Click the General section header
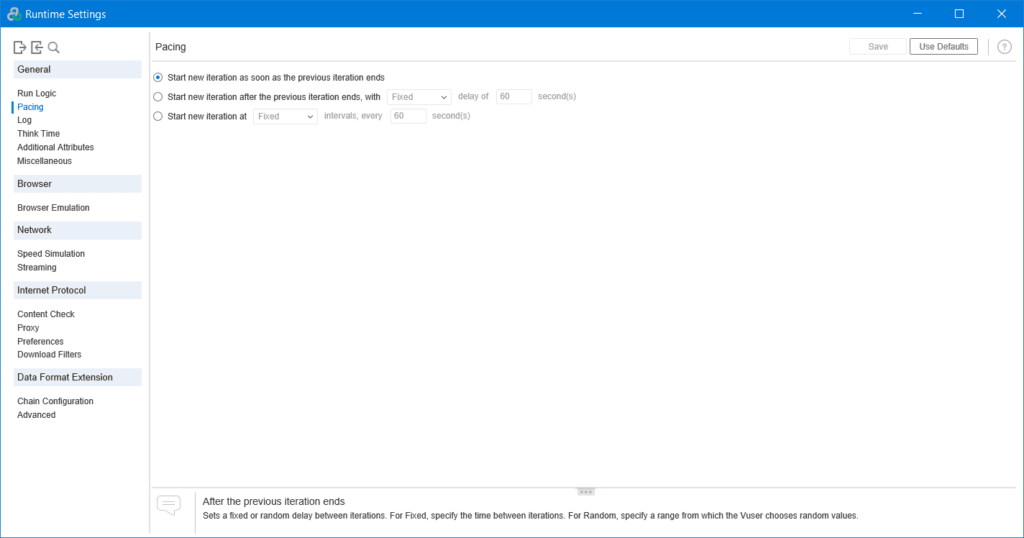The image size is (1024, 538). pyautogui.click(x=77, y=69)
